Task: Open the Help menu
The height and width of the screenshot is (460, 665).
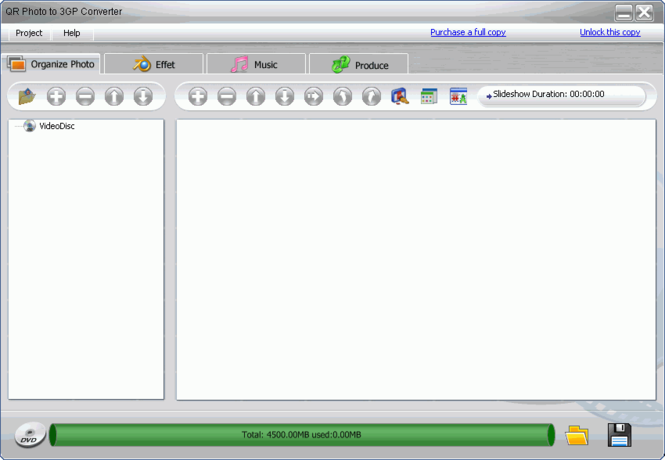Action: 72,33
